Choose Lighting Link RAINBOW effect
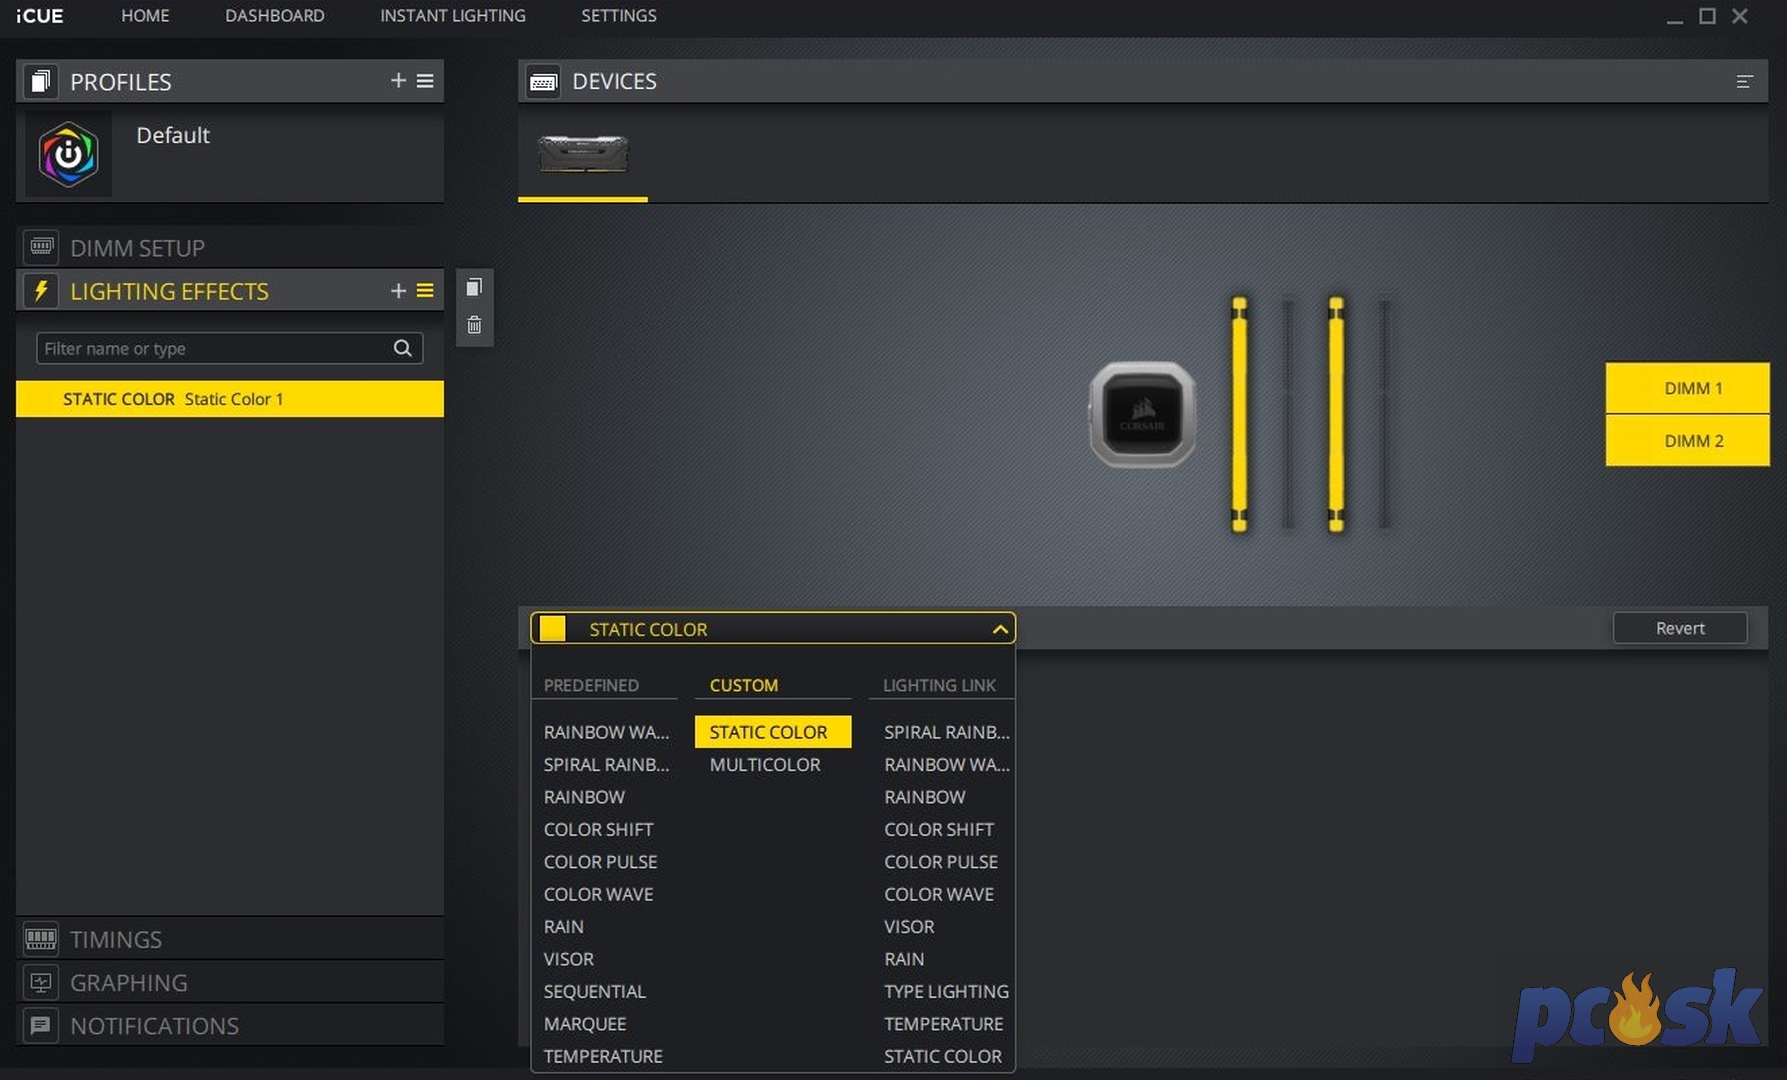 click(x=924, y=797)
